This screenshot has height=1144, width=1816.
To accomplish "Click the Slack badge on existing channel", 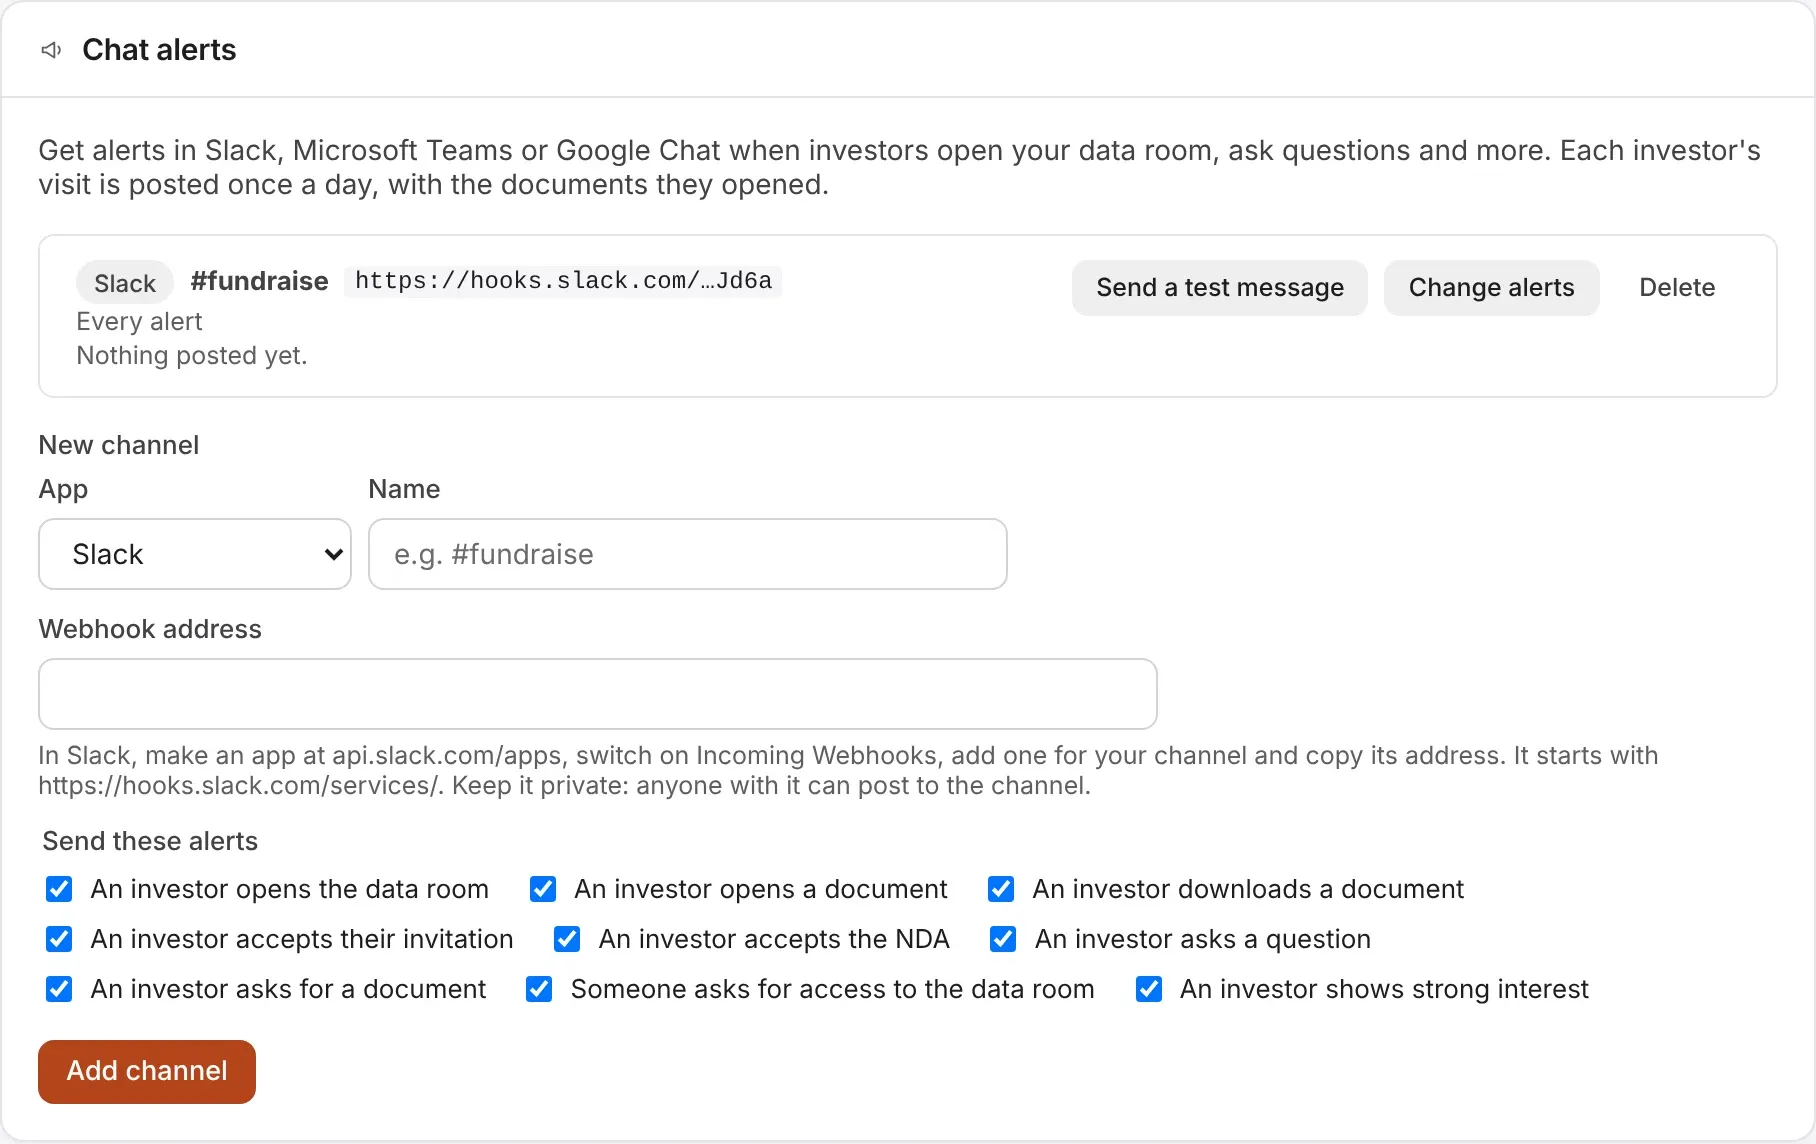I will coord(125,284).
